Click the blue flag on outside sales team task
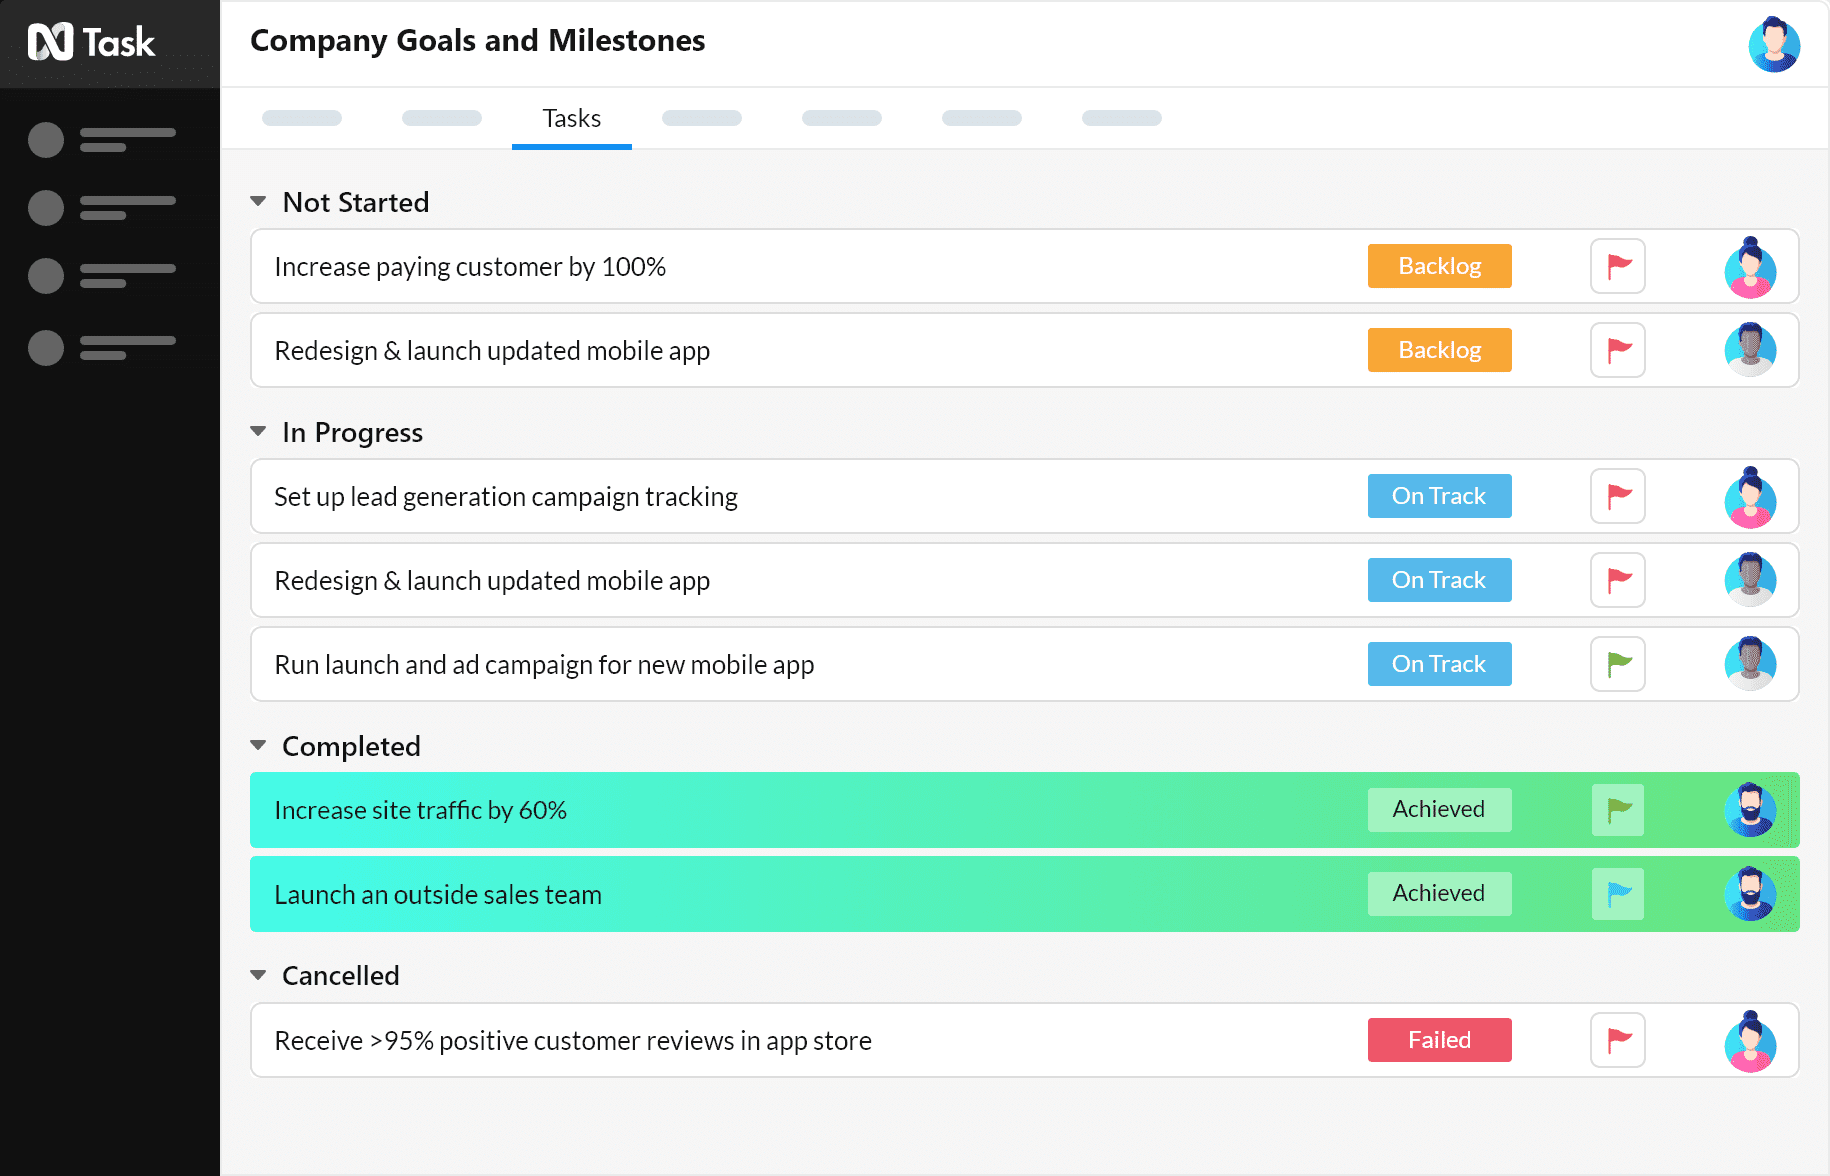 pyautogui.click(x=1617, y=894)
